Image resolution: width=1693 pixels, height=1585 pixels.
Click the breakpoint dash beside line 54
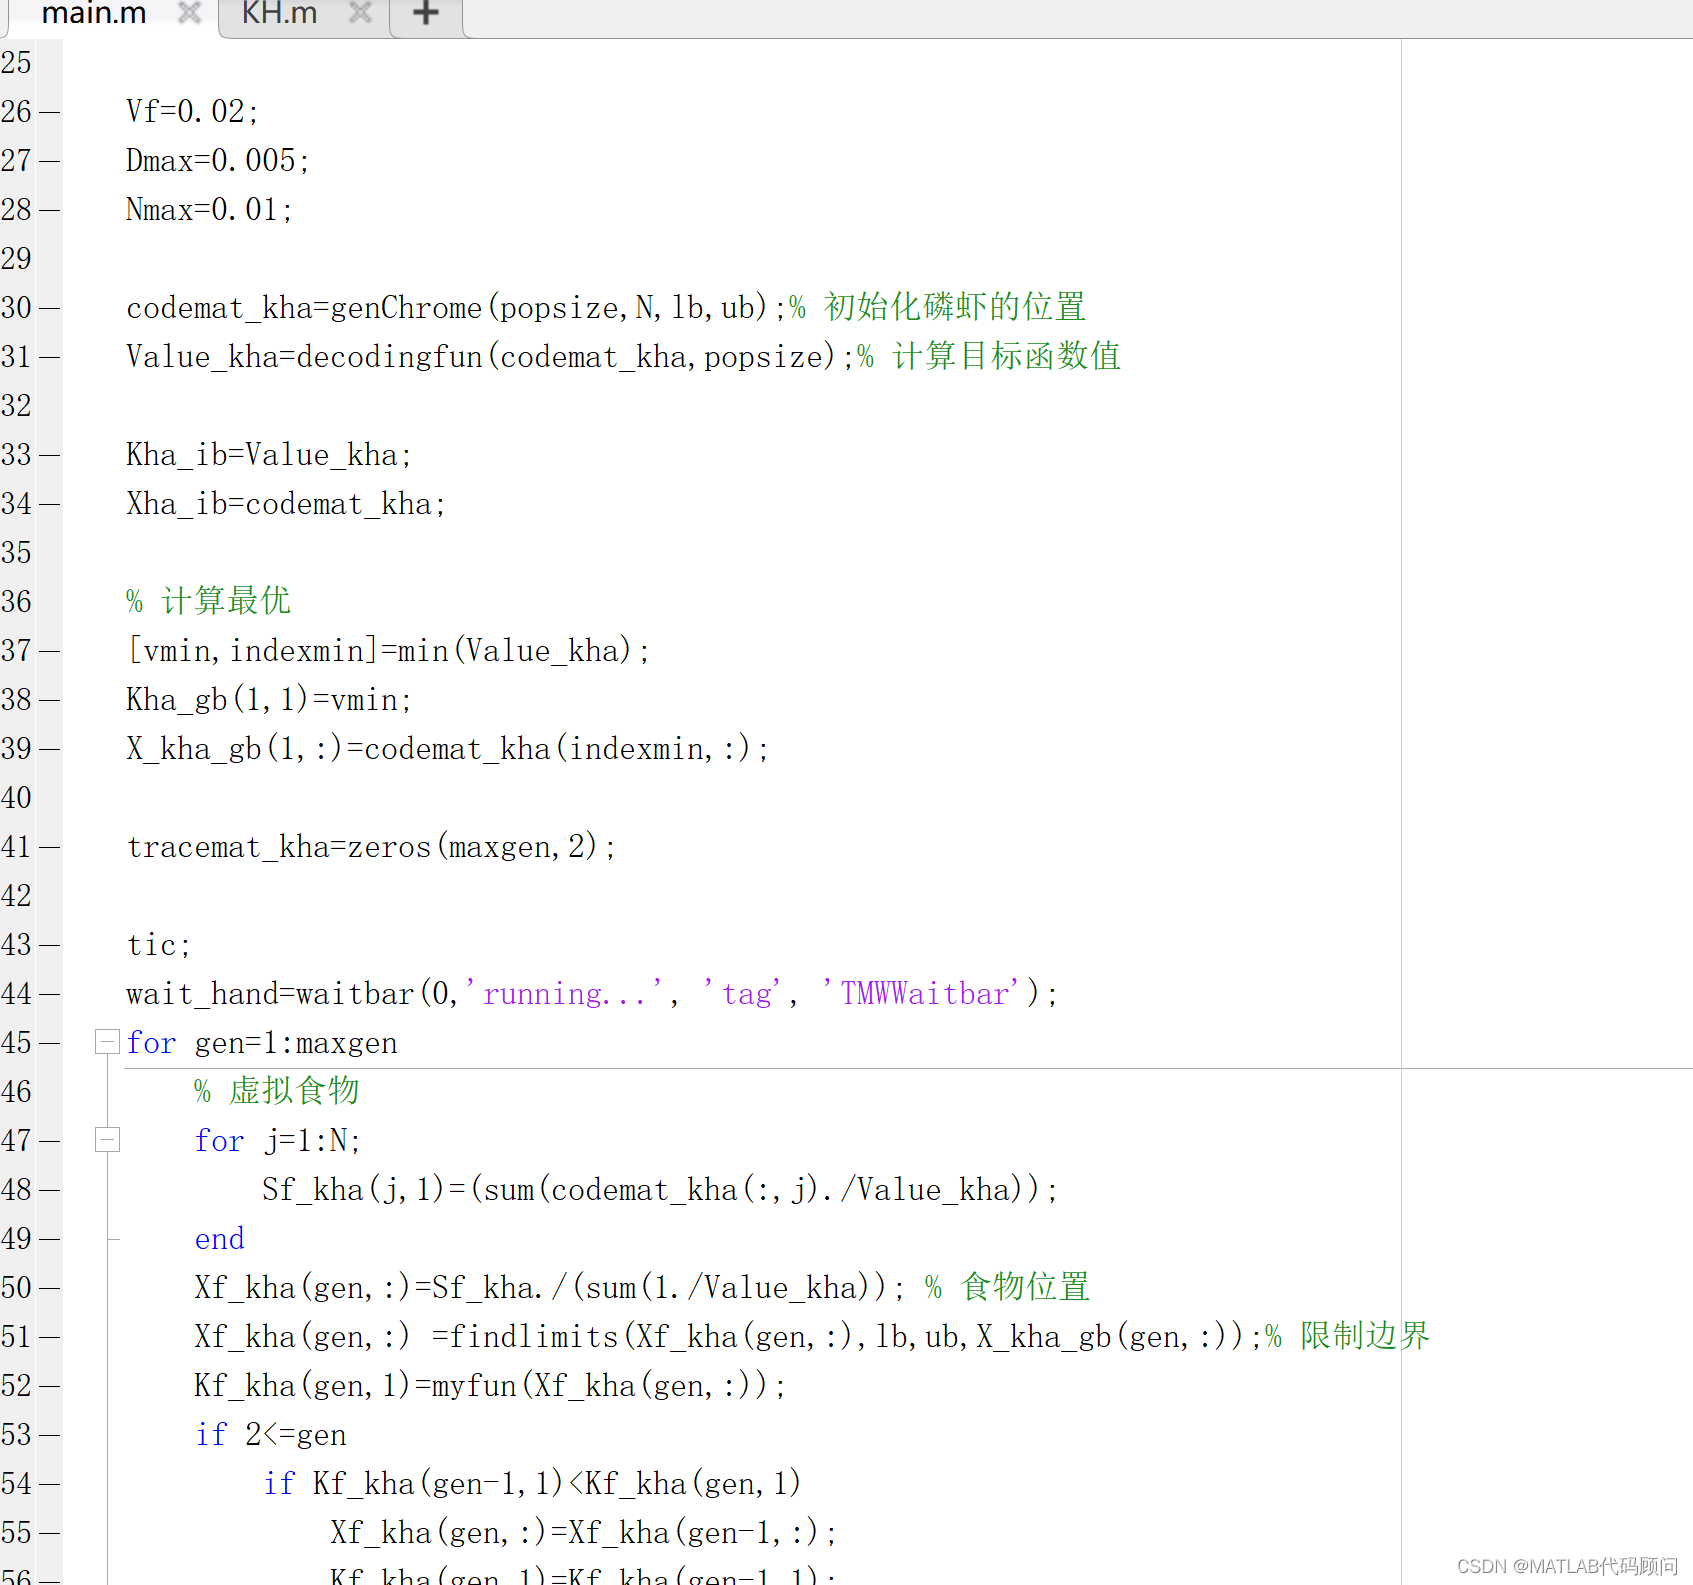(x=51, y=1483)
